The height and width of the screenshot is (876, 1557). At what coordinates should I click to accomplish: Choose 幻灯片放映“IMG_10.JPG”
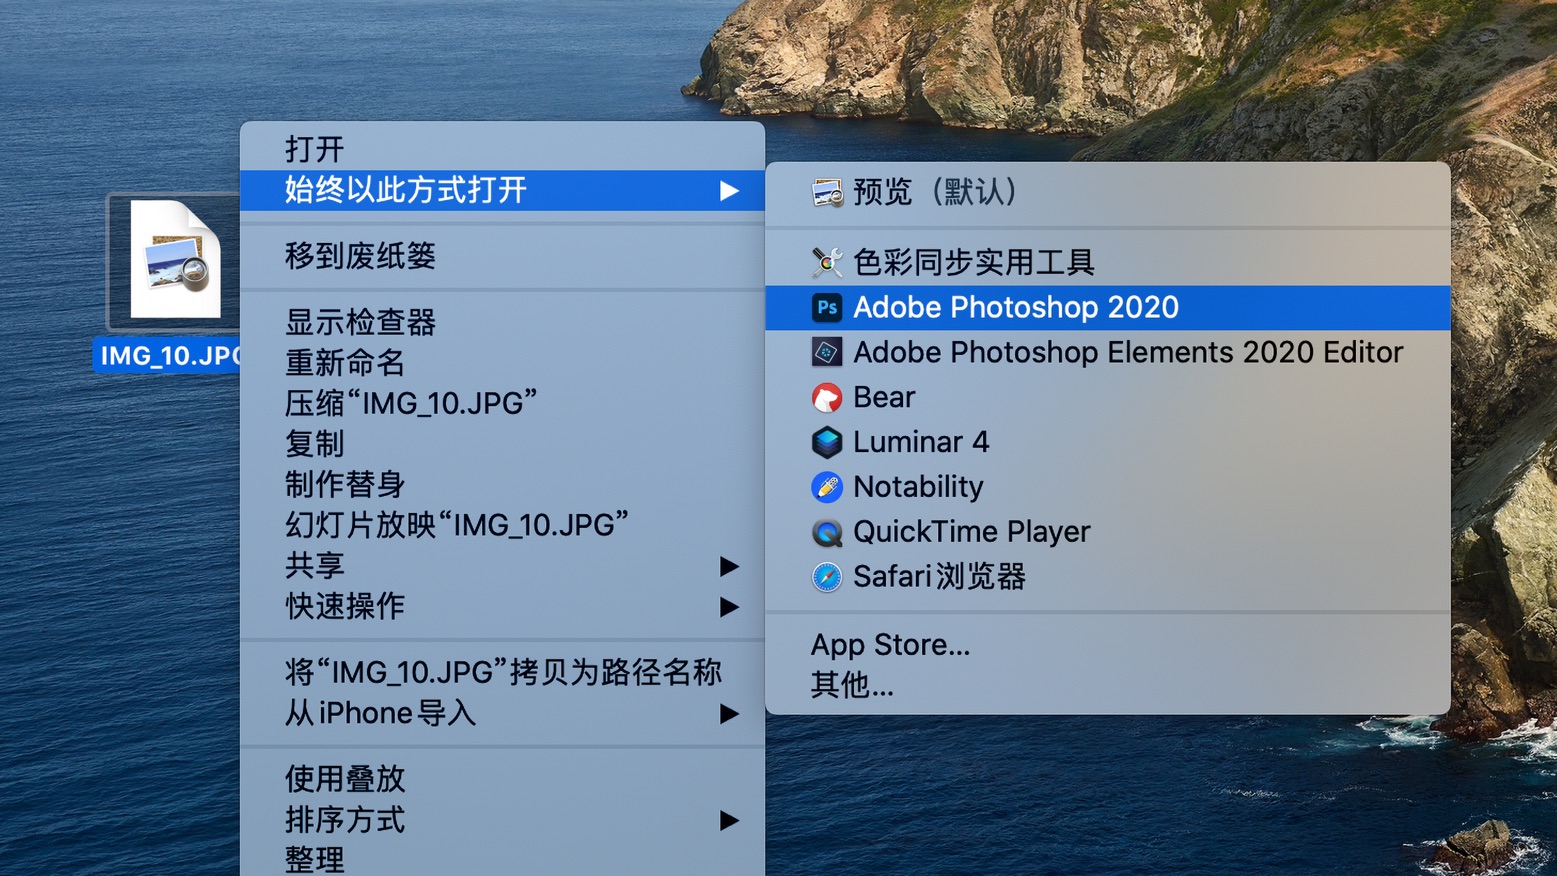click(502, 524)
